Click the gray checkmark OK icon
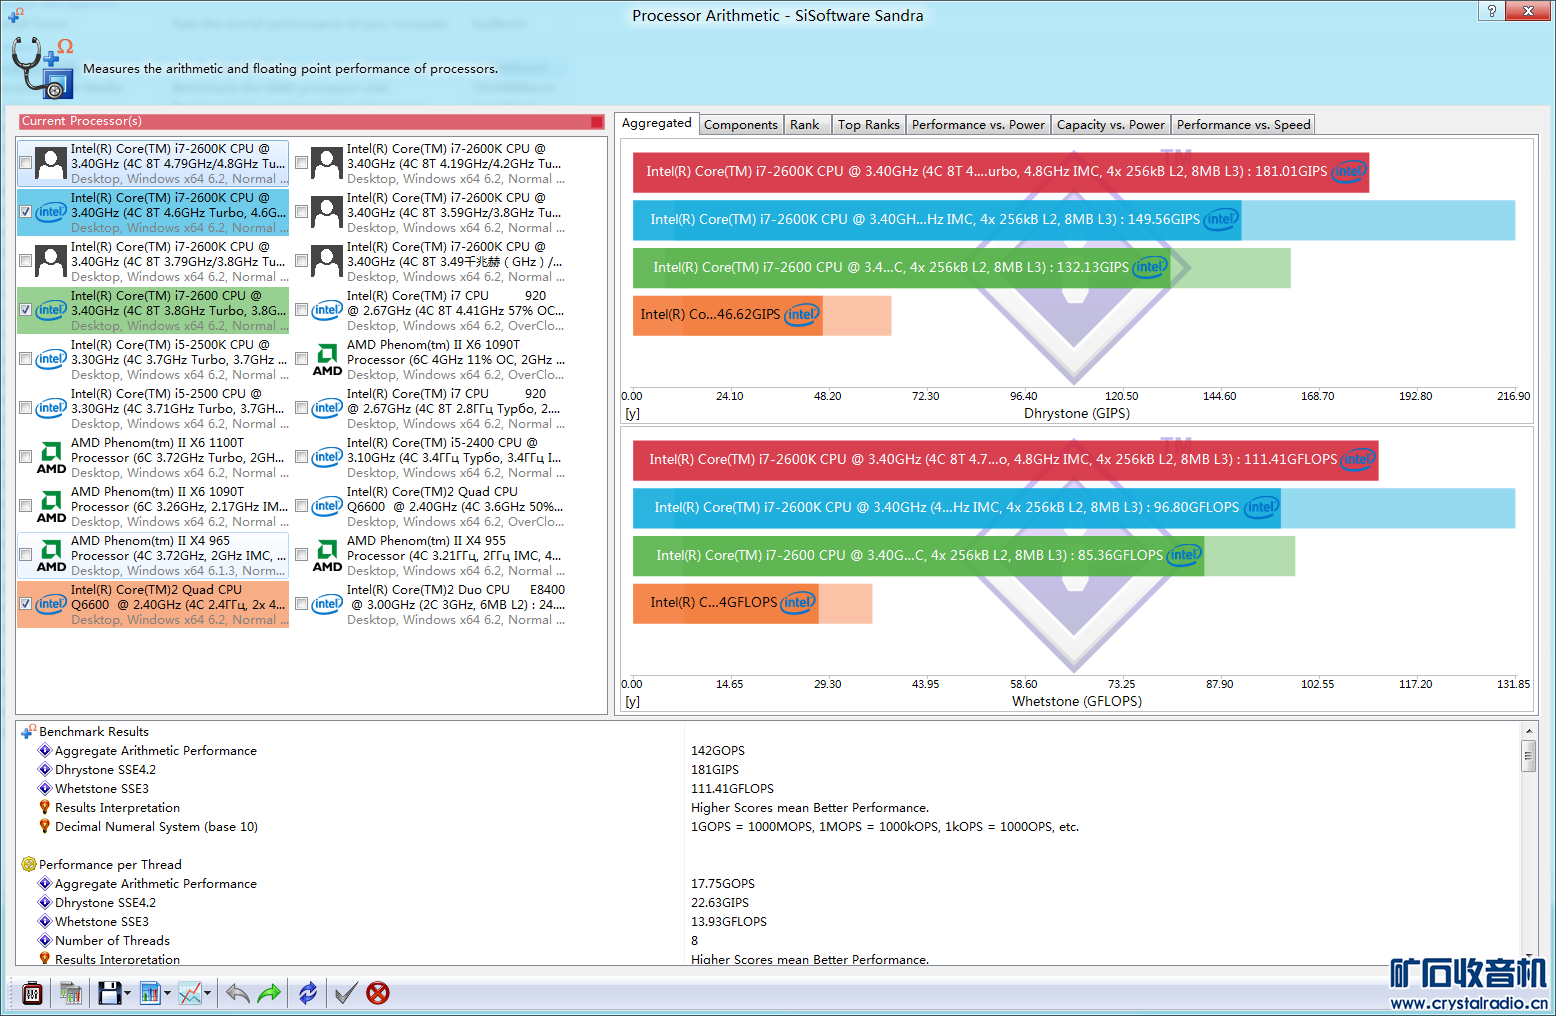The height and width of the screenshot is (1016, 1556). click(x=346, y=993)
